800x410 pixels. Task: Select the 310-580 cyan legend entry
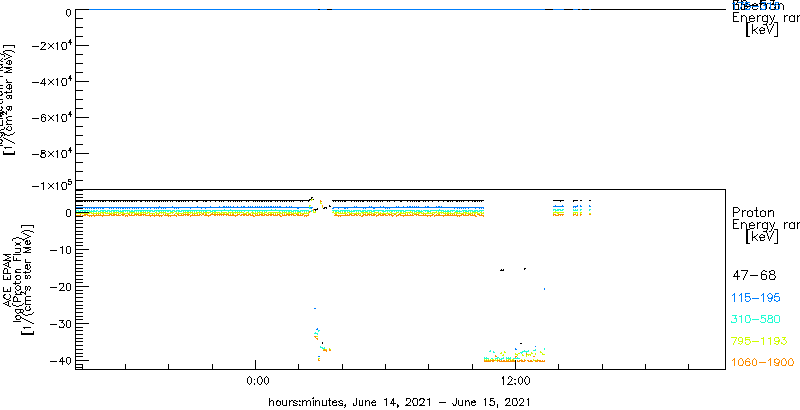tap(756, 319)
